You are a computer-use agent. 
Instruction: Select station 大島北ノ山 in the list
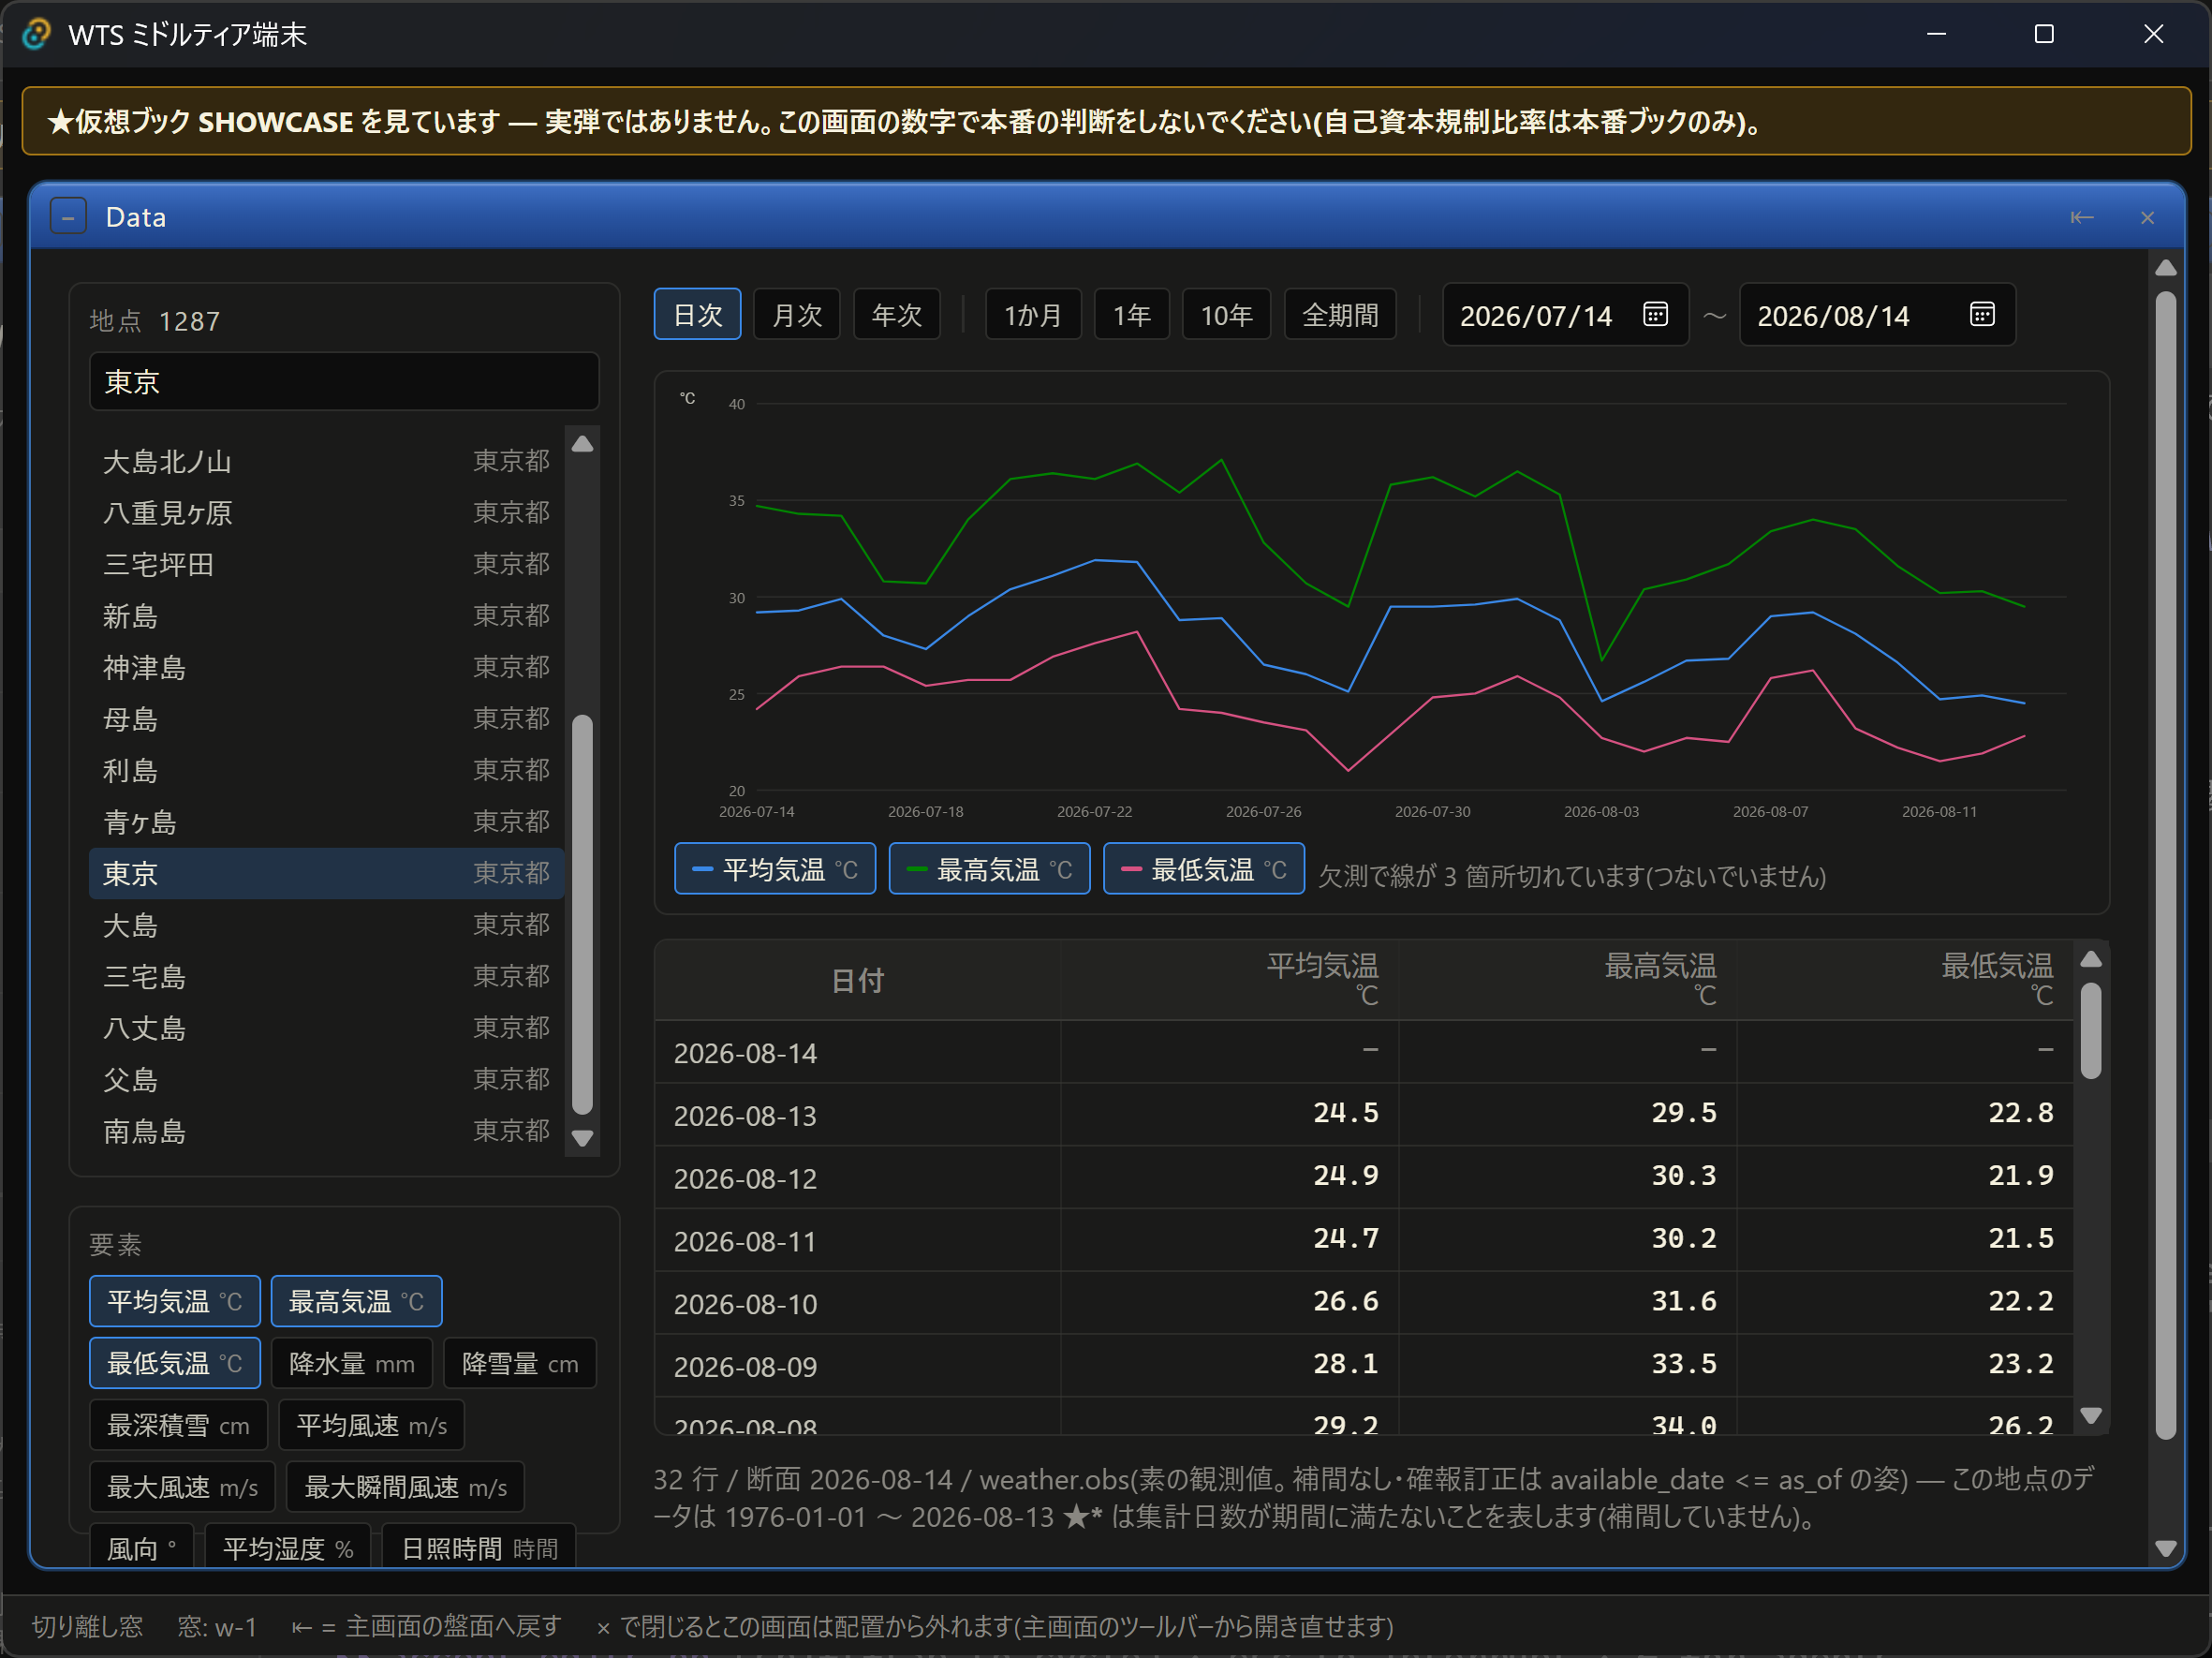click(326, 461)
